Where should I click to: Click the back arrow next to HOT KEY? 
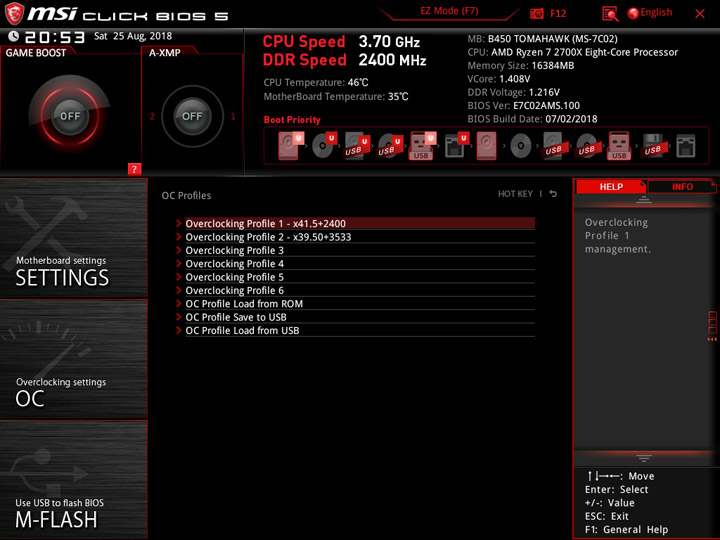click(553, 194)
